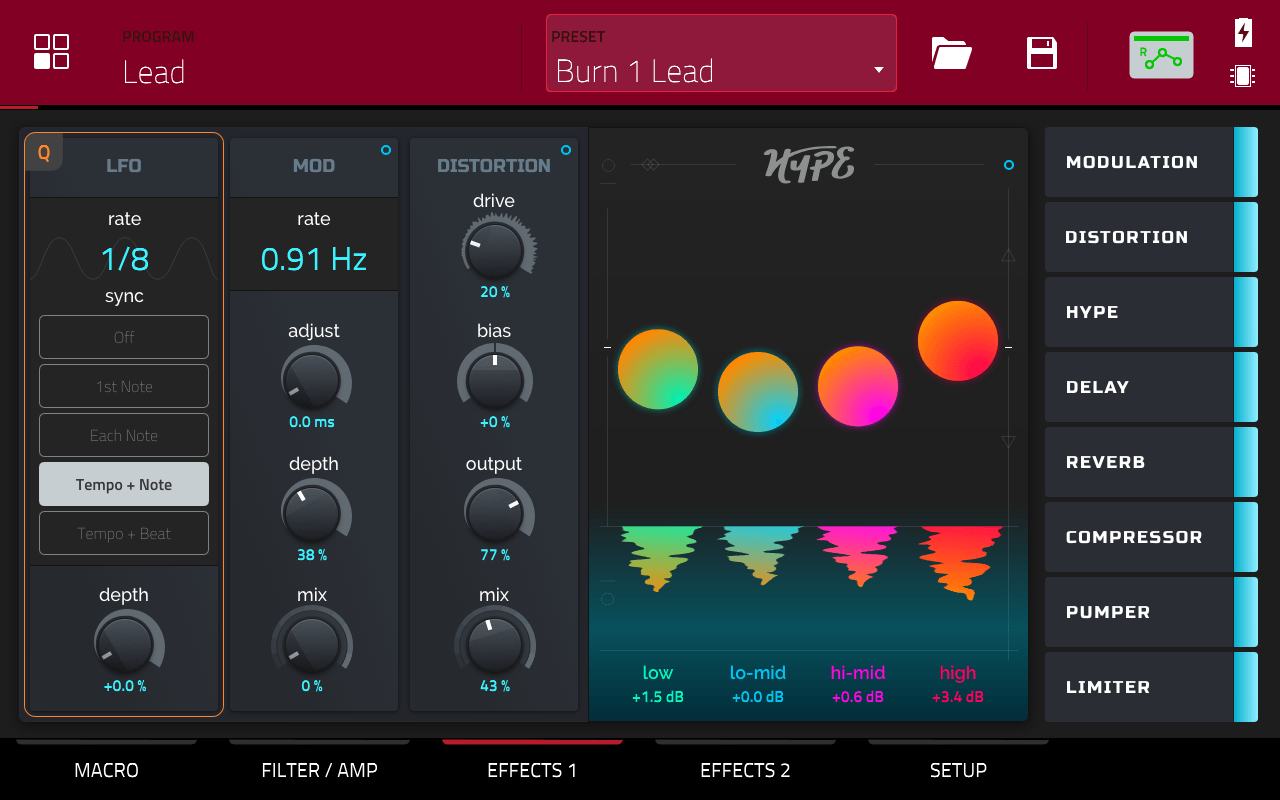1280x800 pixels.
Task: Open the main menu grid icon
Action: coord(51,52)
